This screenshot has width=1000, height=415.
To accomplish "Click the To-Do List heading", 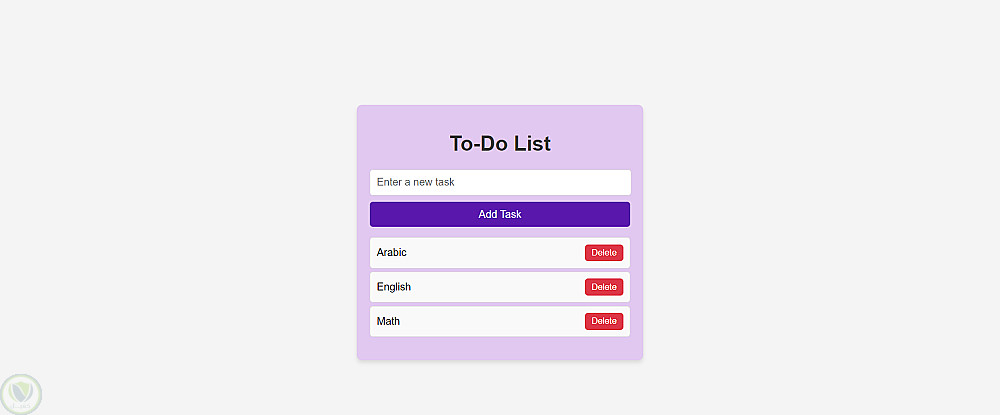I will coord(500,143).
